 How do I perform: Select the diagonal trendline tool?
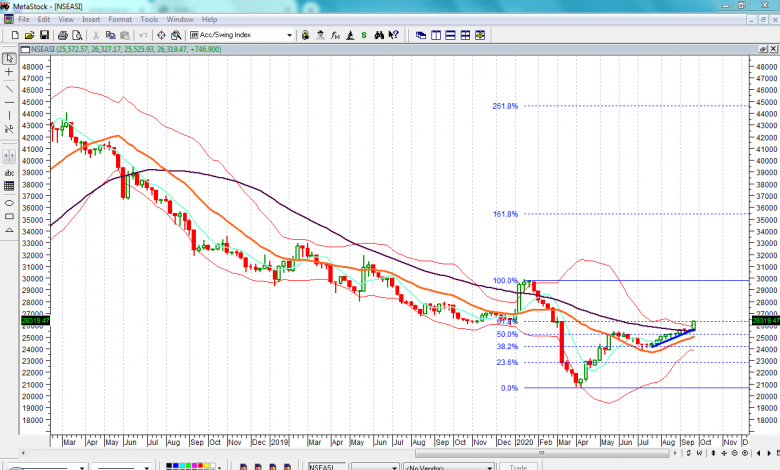[x=9, y=89]
